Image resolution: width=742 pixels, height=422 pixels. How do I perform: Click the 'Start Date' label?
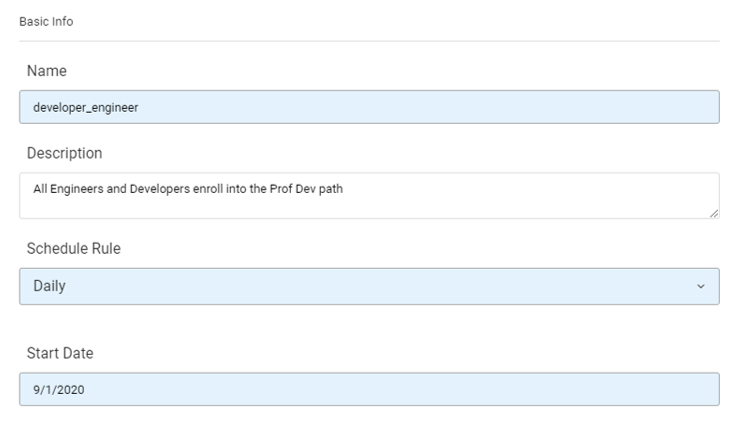point(59,352)
